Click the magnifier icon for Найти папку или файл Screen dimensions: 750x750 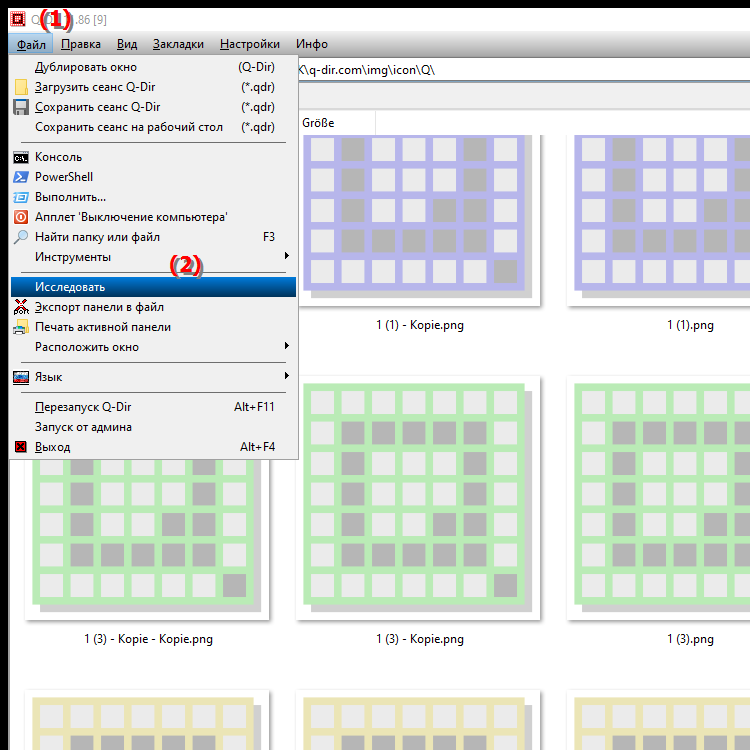[21, 237]
